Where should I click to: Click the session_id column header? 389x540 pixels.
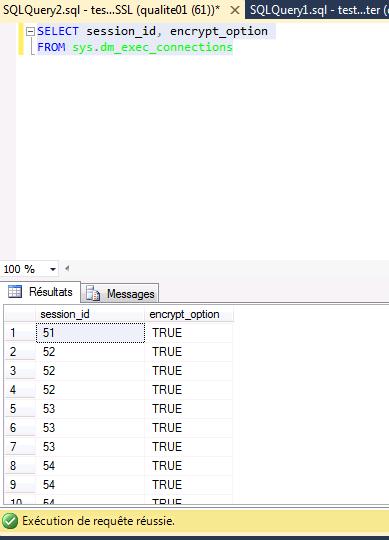tap(90, 314)
